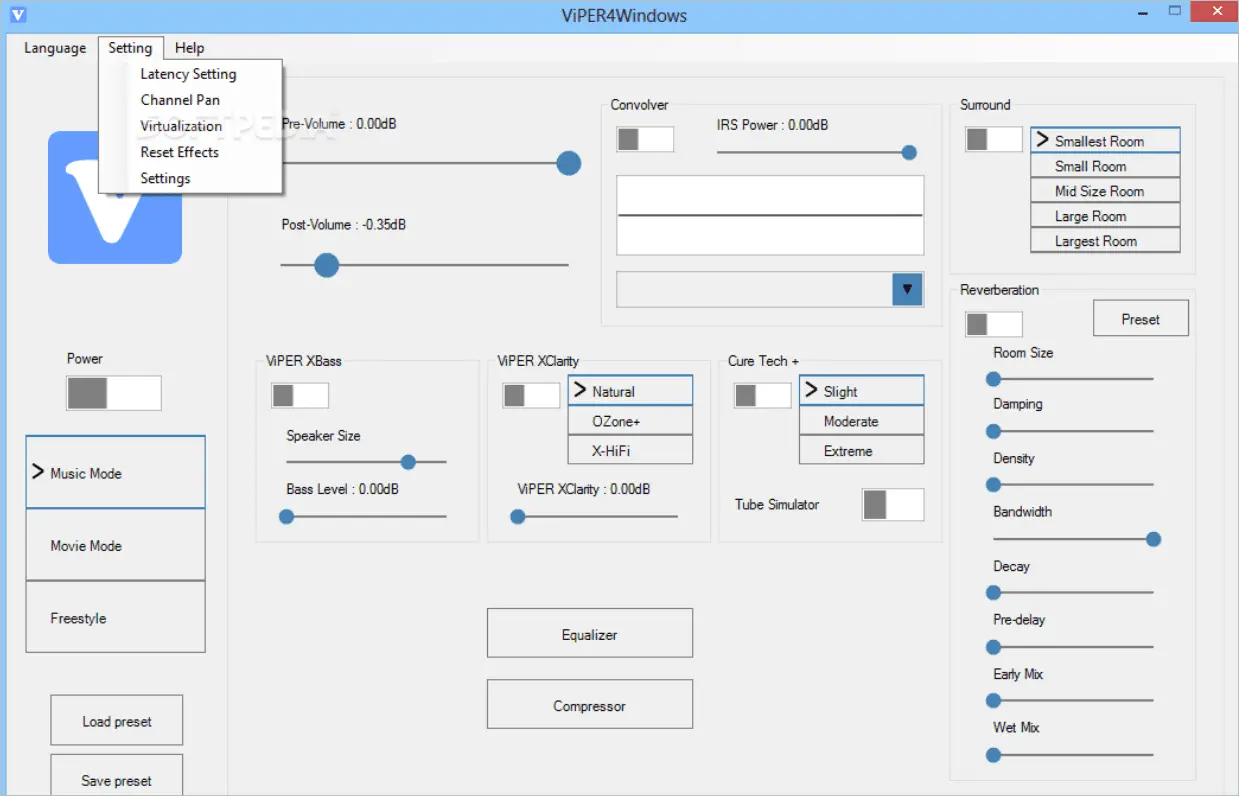Select Smallest Room surround option
The width and height of the screenshot is (1239, 796).
tap(1106, 140)
